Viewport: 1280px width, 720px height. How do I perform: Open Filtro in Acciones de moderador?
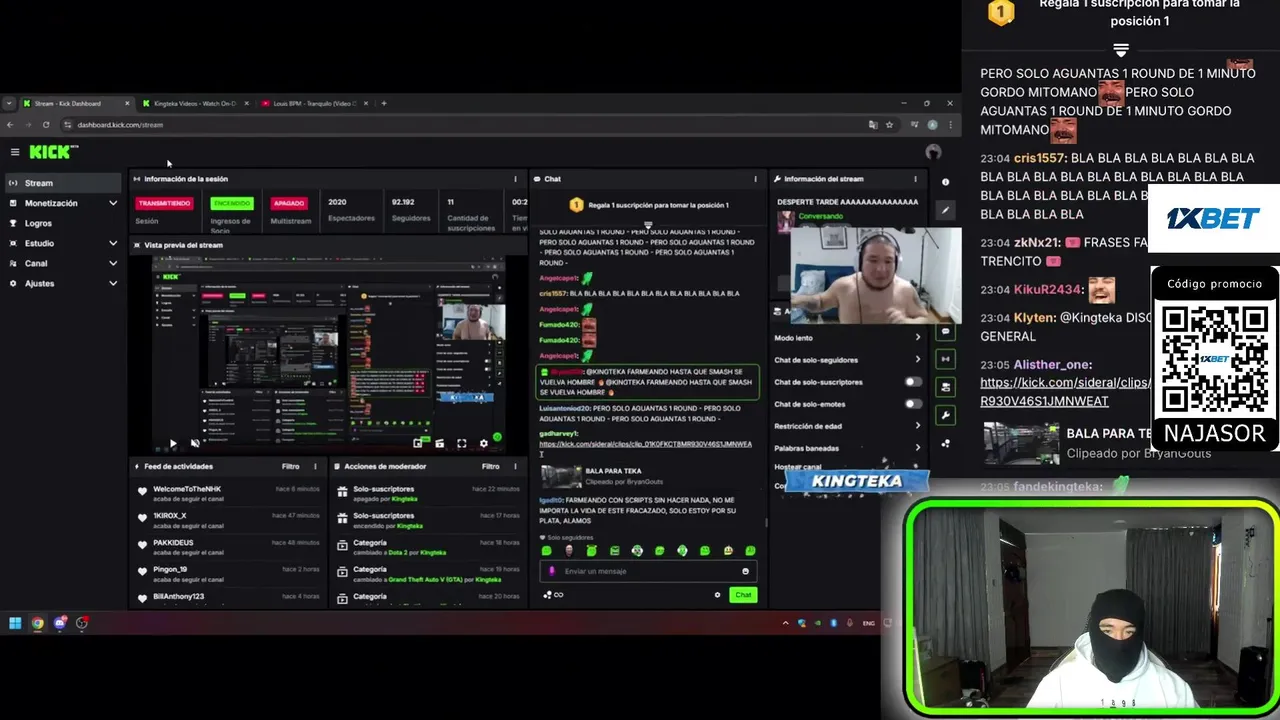[x=491, y=466]
